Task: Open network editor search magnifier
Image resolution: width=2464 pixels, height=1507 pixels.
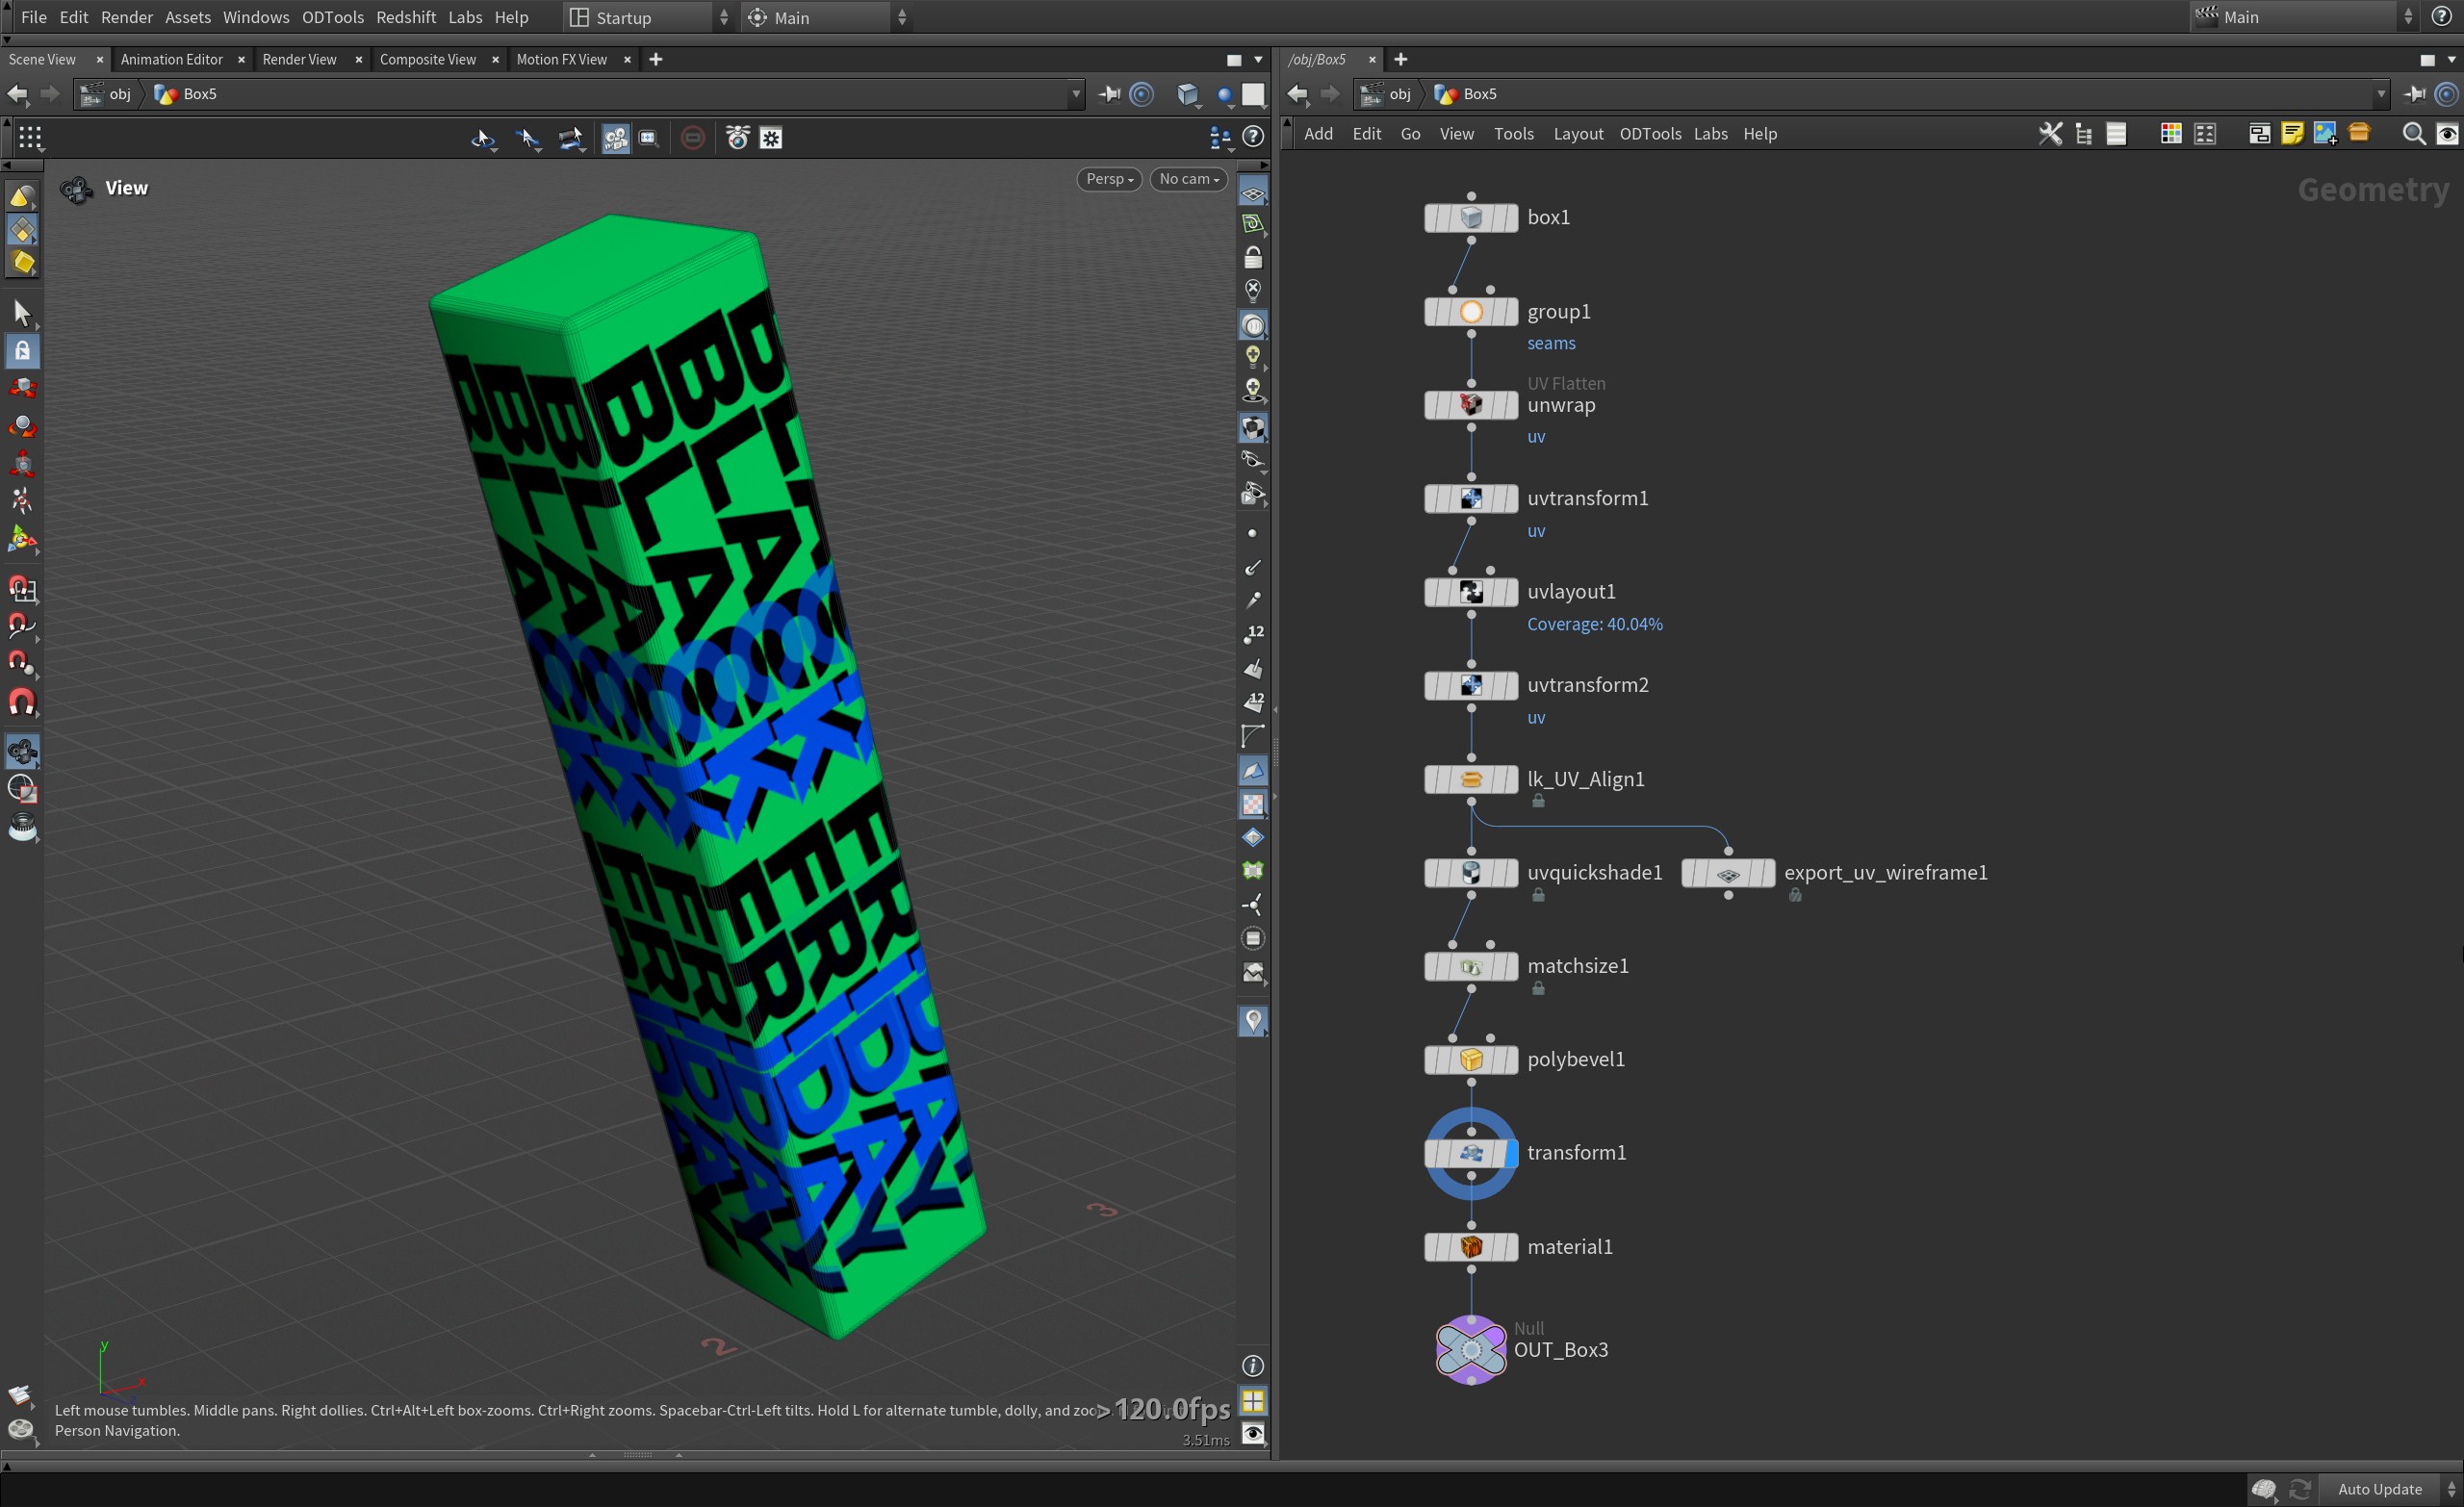Action: 2413,134
